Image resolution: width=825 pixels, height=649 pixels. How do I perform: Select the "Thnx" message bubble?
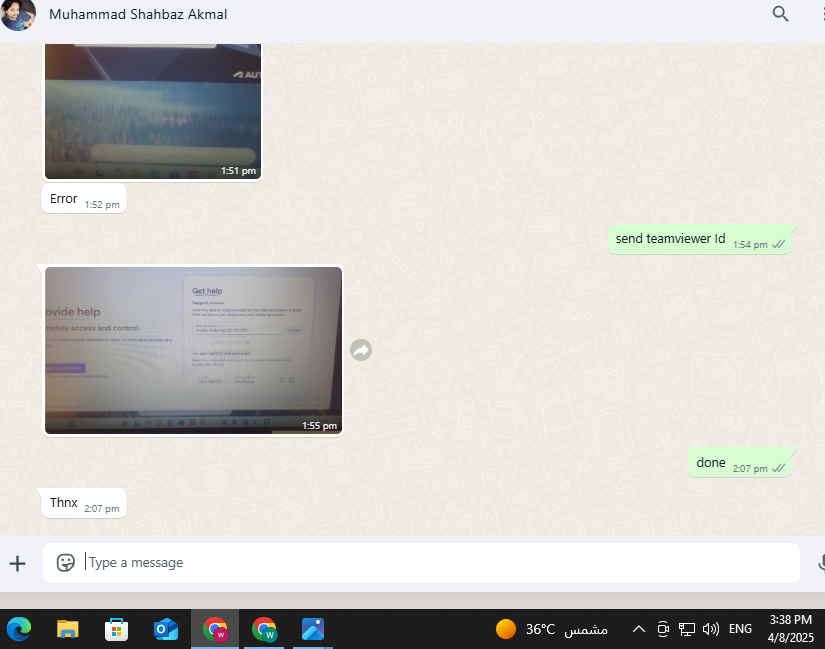(84, 503)
